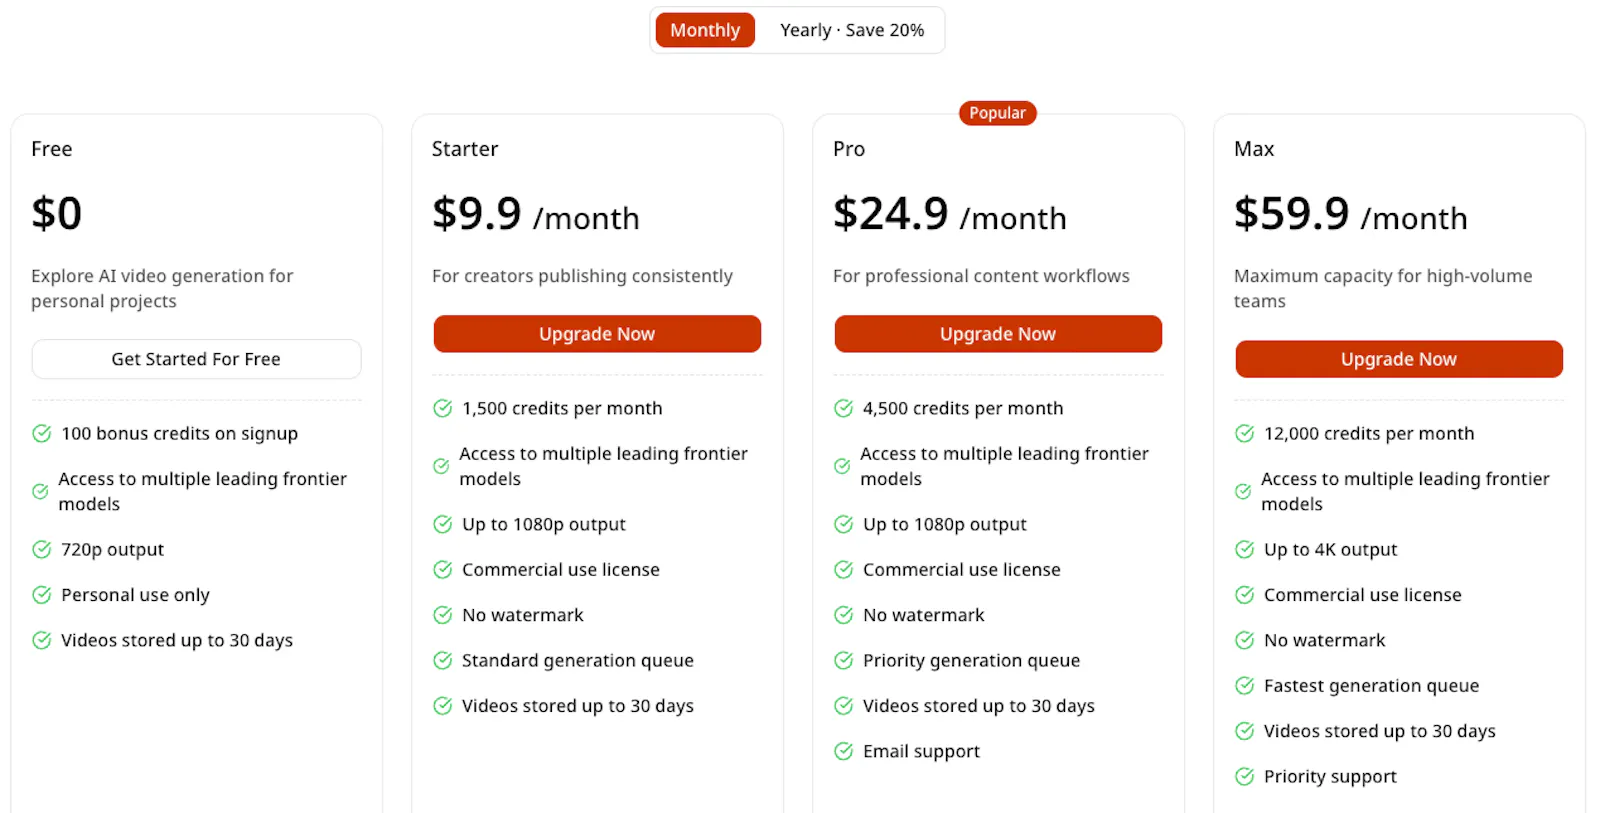Viewport: 1600px width, 813px height.
Task: Switch billing to Yearly Save 20%
Action: (852, 30)
